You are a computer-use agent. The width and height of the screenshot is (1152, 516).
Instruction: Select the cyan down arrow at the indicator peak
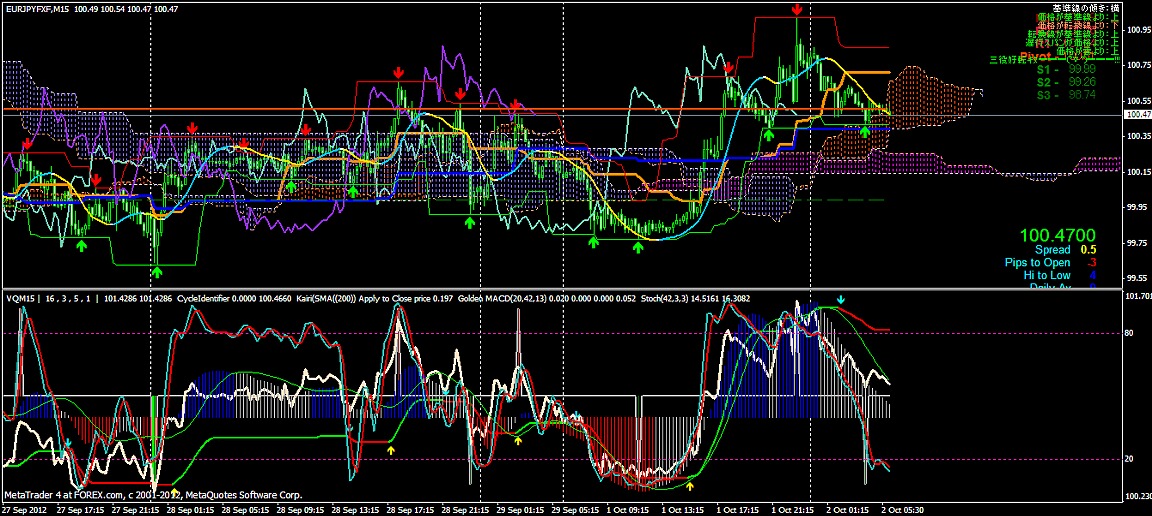point(841,299)
